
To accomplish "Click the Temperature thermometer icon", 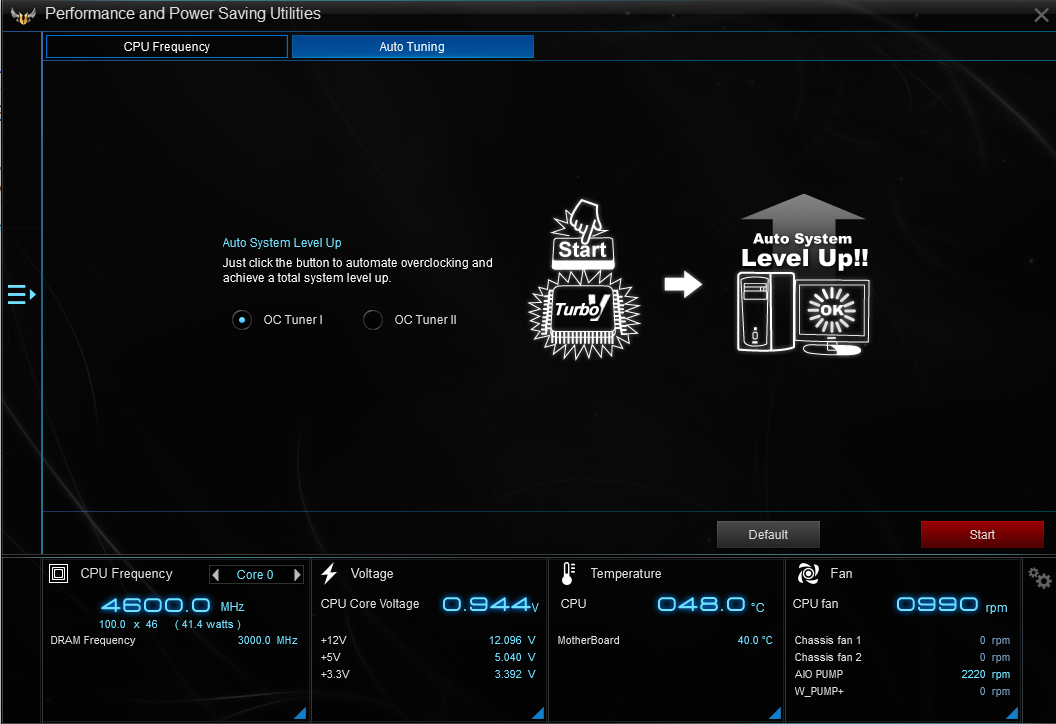I will pyautogui.click(x=568, y=573).
